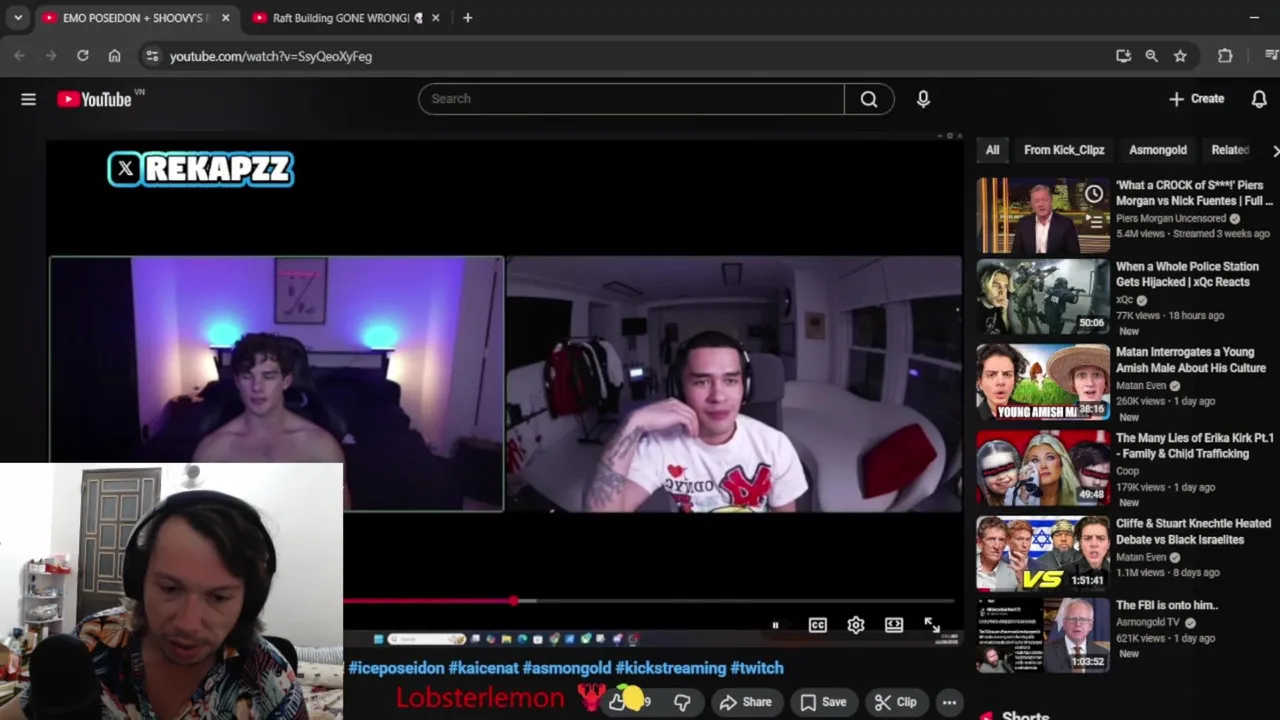1280x720 pixels.
Task: Seek using the red video progress bar
Action: 649,601
